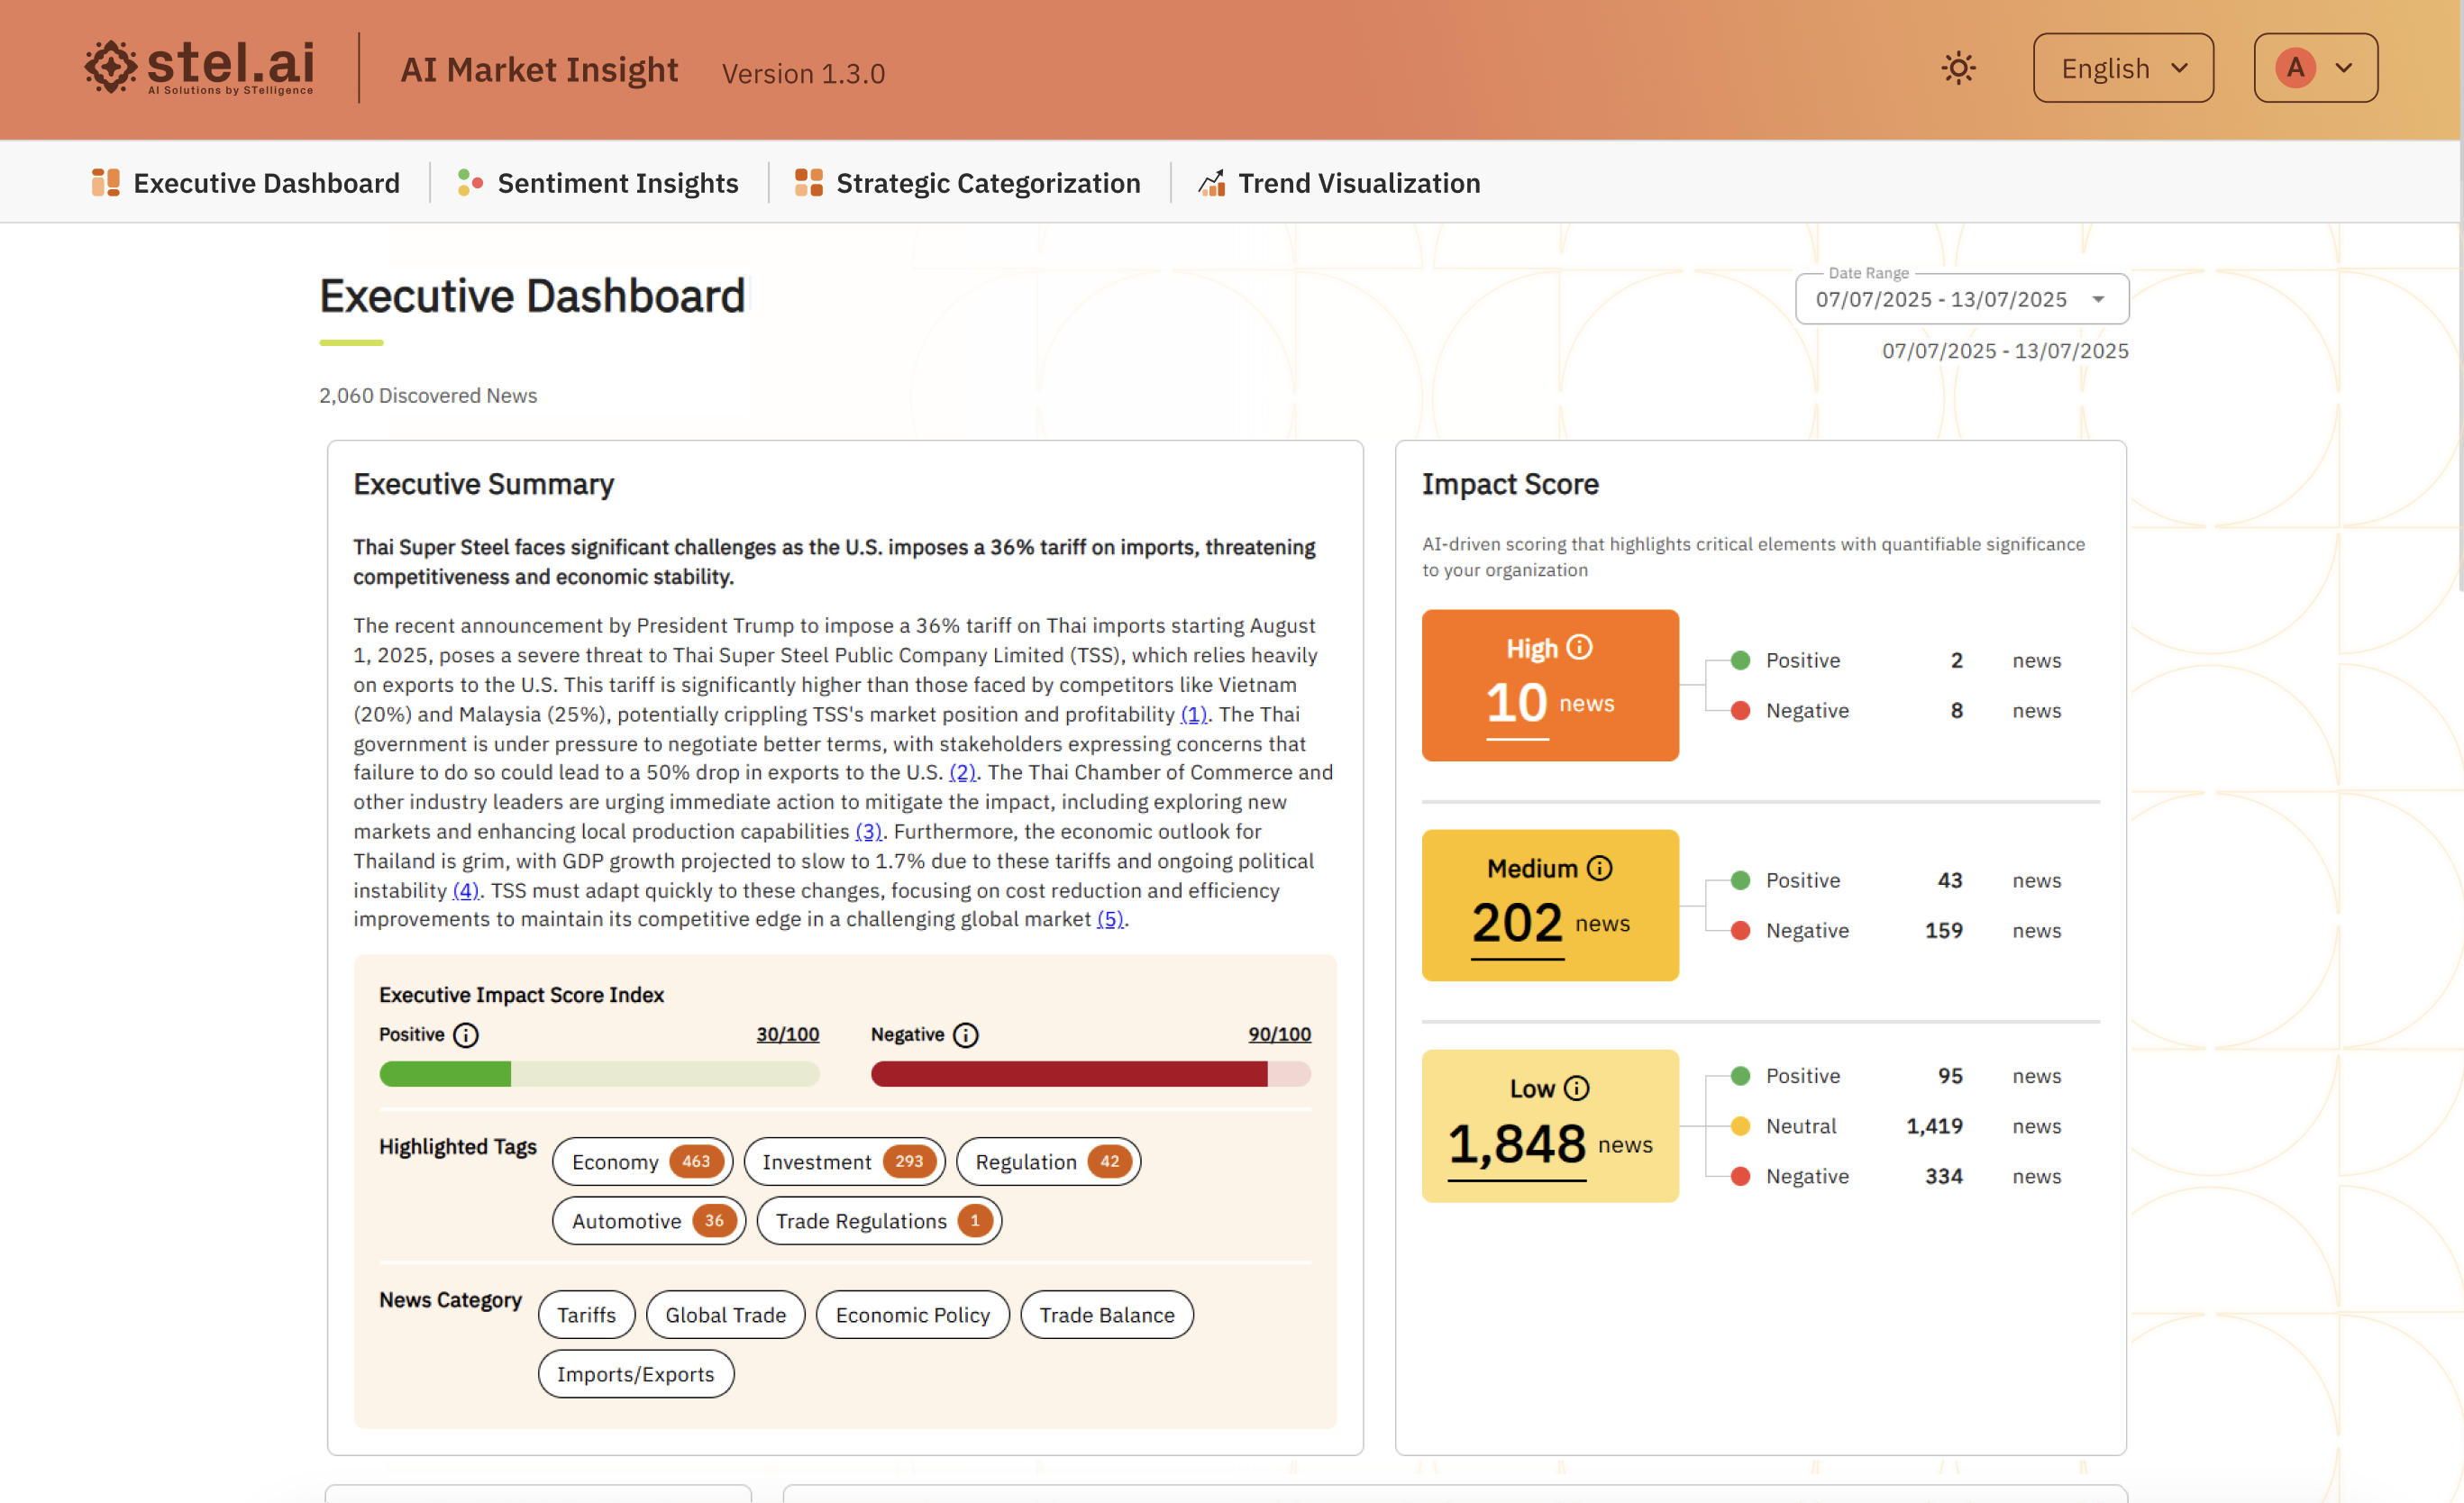The image size is (2464, 1503).
Task: Open the English language dropdown
Action: pos(2122,68)
